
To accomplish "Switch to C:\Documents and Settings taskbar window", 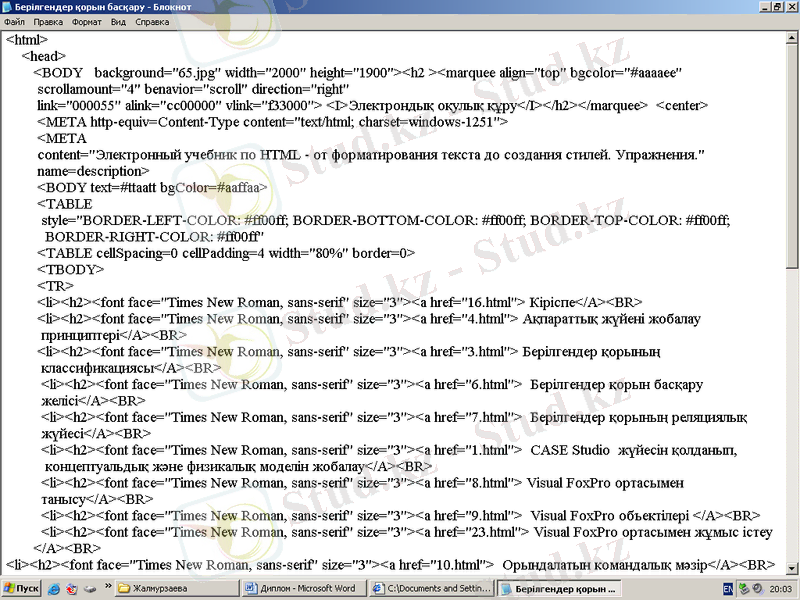I will 431,589.
